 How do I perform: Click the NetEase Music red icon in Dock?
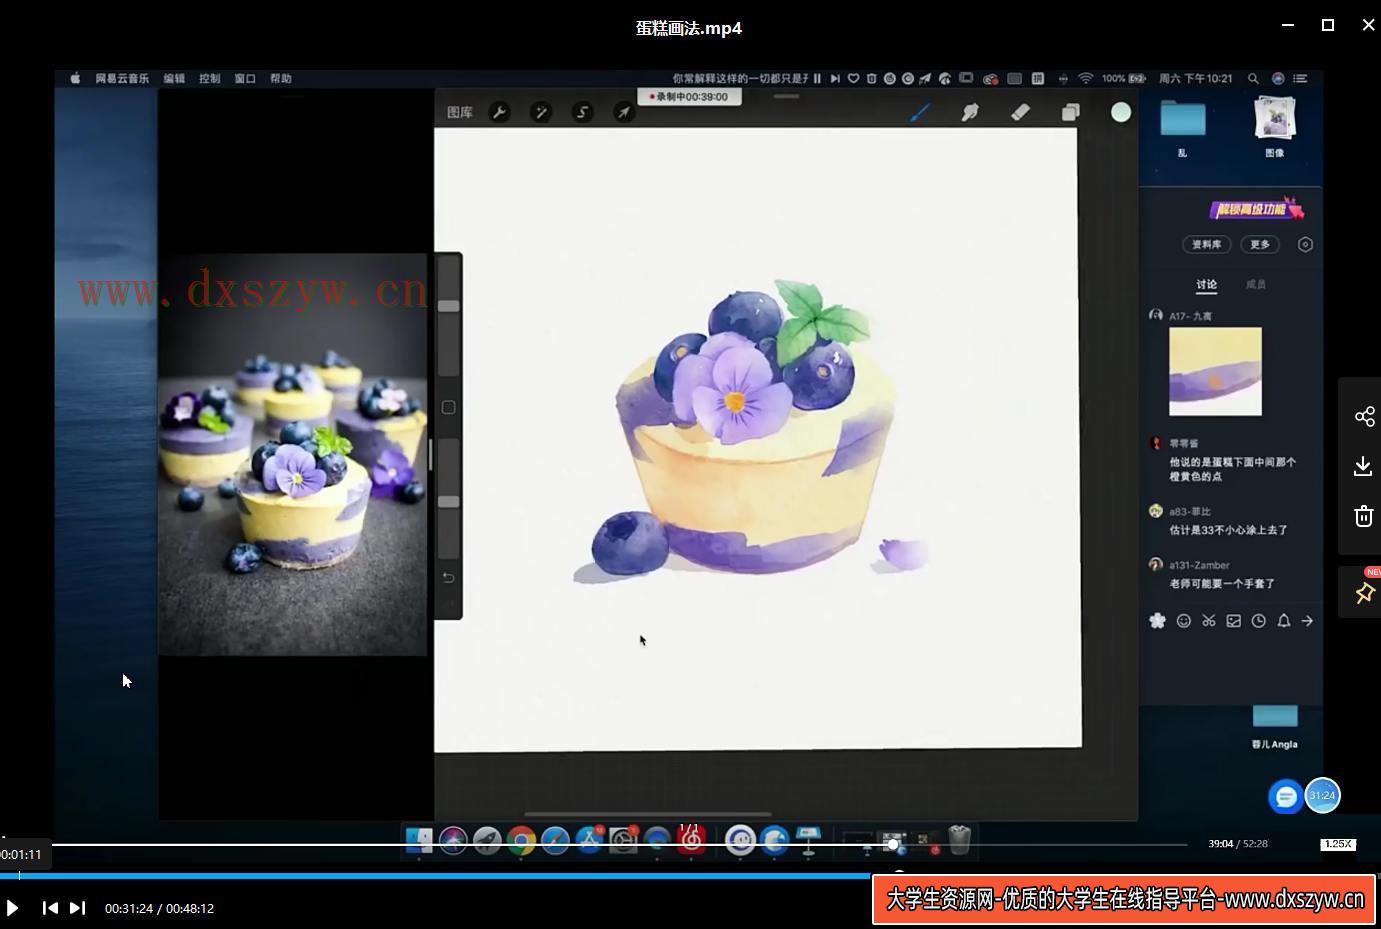pyautogui.click(x=691, y=841)
